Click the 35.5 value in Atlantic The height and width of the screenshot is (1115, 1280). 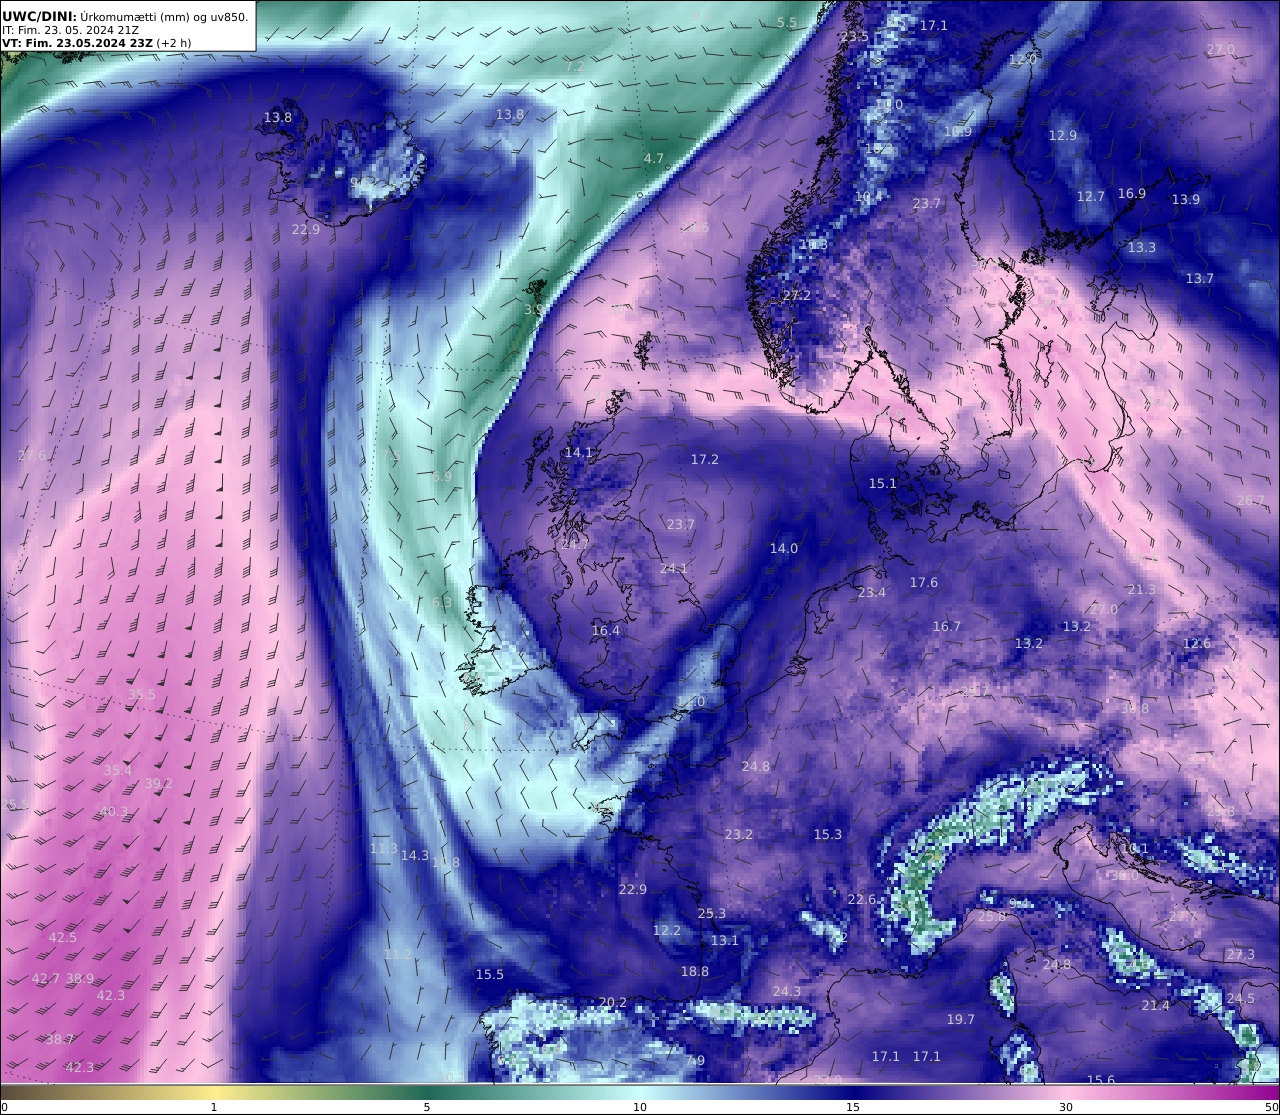(x=142, y=695)
